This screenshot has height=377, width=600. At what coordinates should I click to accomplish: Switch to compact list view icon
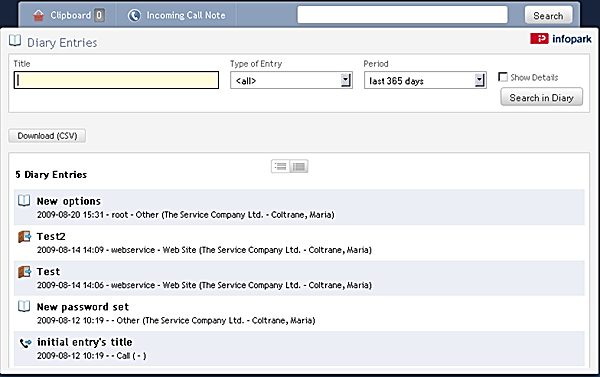[280, 166]
